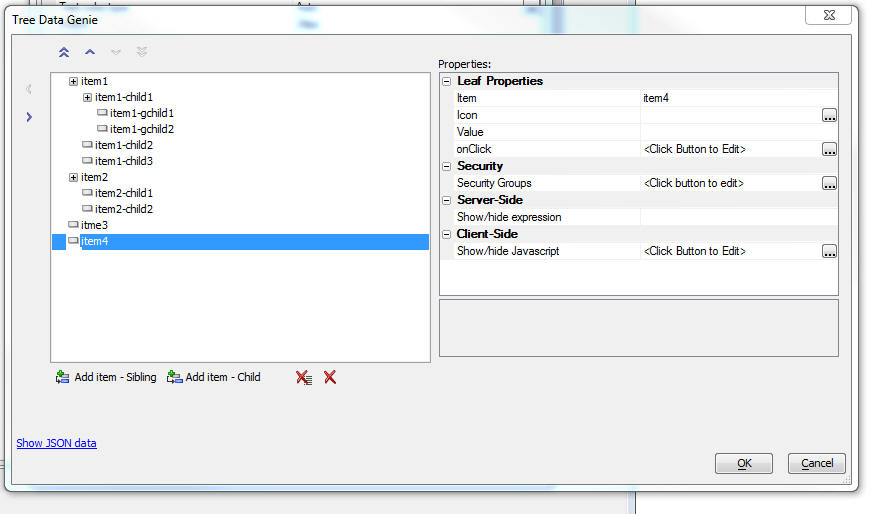This screenshot has height=514, width=874.
Task: Click red X with lines delete-all icon
Action: (304, 377)
